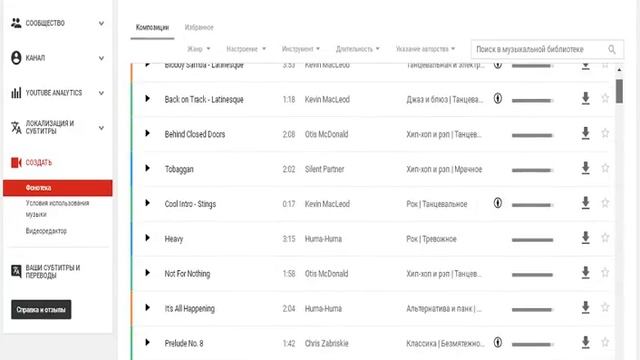This screenshot has height=360, width=640.
Task: Play the track Back on Track - Latinesque
Action: tap(147, 98)
